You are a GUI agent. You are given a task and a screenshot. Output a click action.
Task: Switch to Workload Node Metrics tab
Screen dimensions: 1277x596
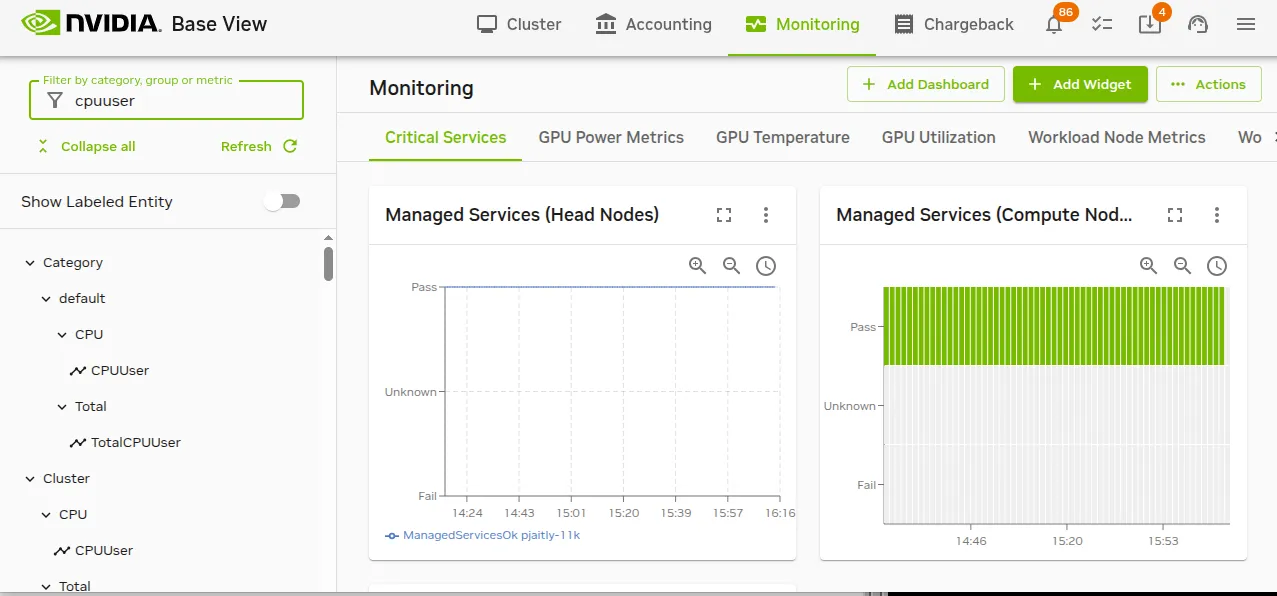(x=1117, y=137)
